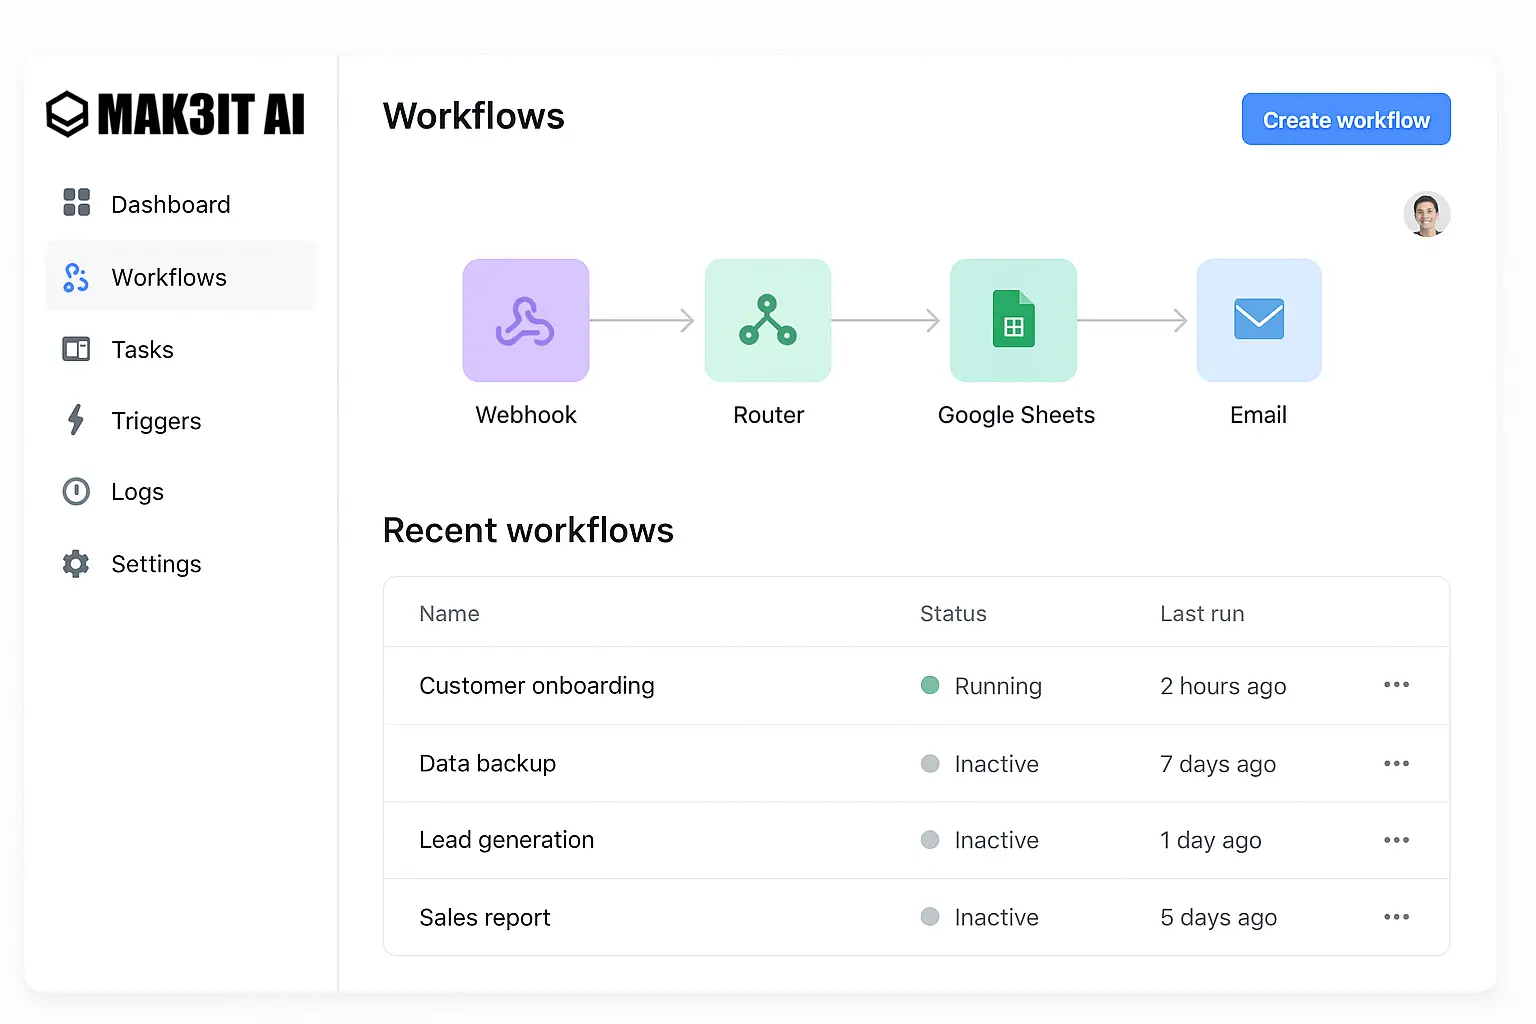The width and height of the screenshot is (1536, 1024).
Task: Open Dashboard from the sidebar
Action: click(x=170, y=205)
